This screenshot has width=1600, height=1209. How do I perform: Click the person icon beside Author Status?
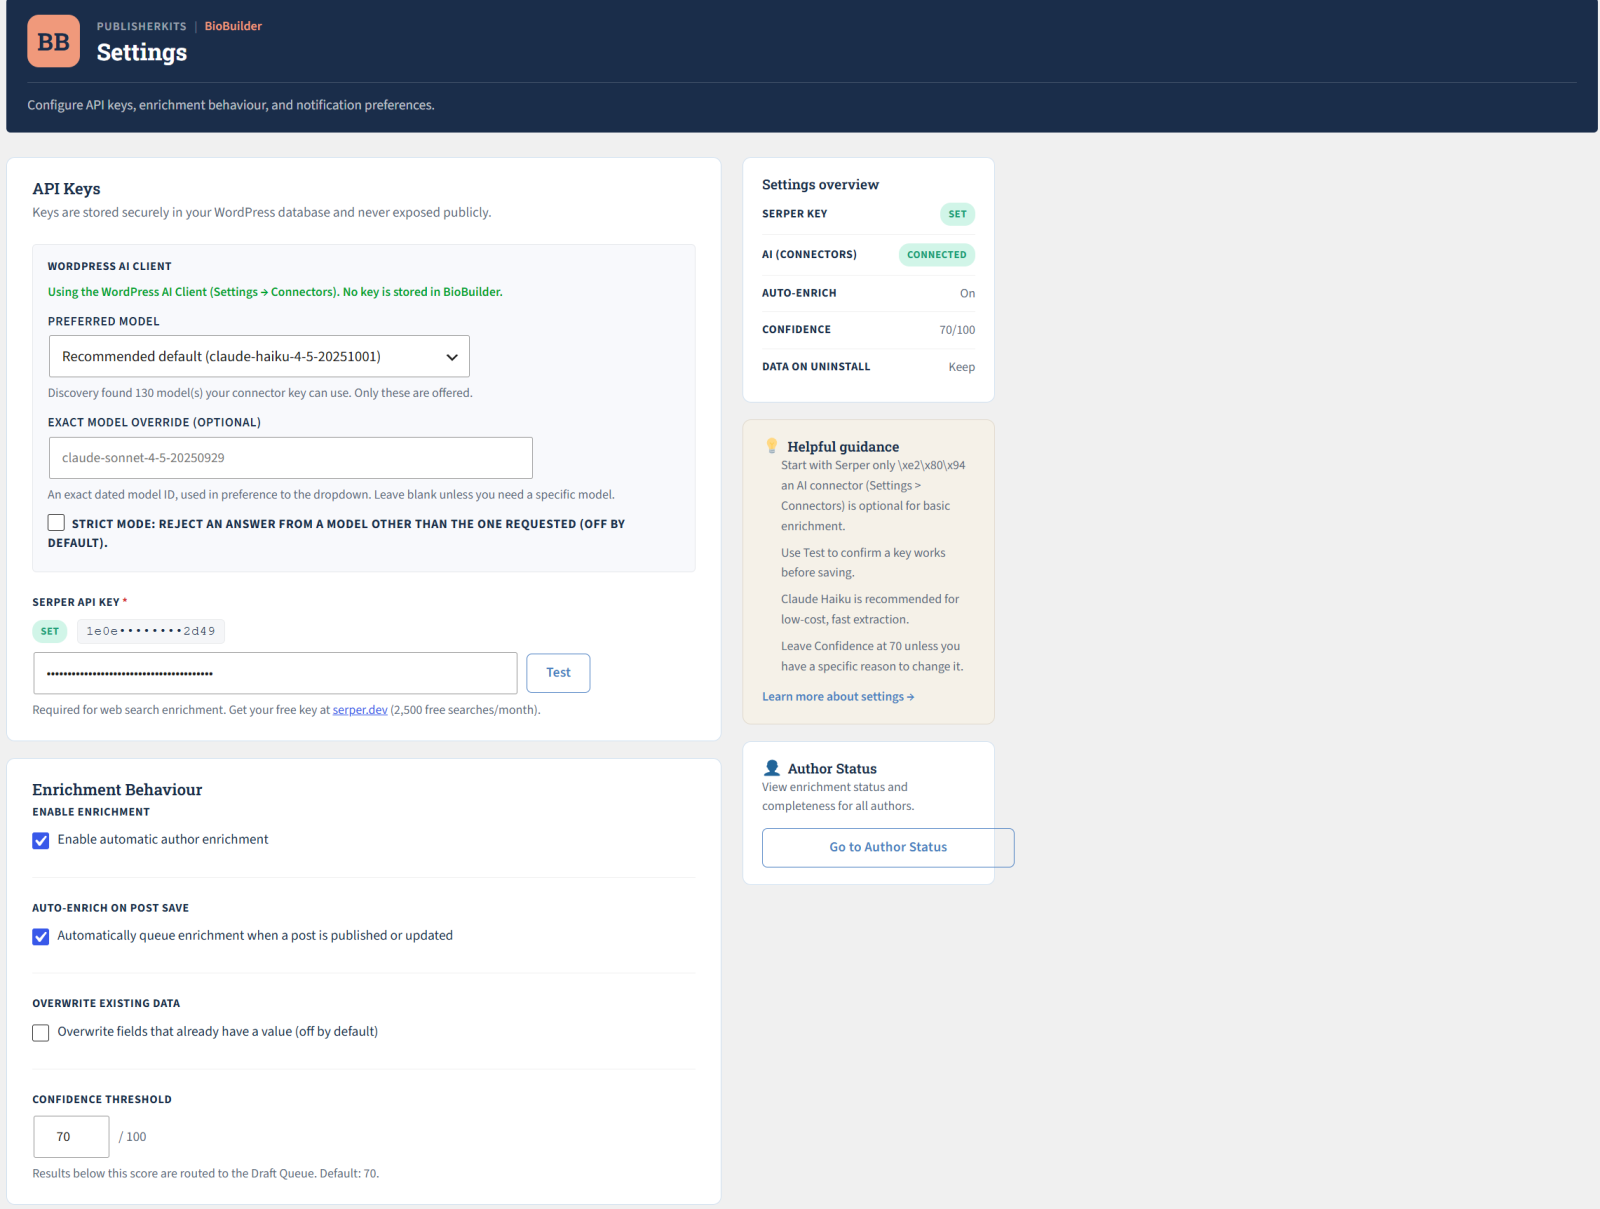(772, 768)
